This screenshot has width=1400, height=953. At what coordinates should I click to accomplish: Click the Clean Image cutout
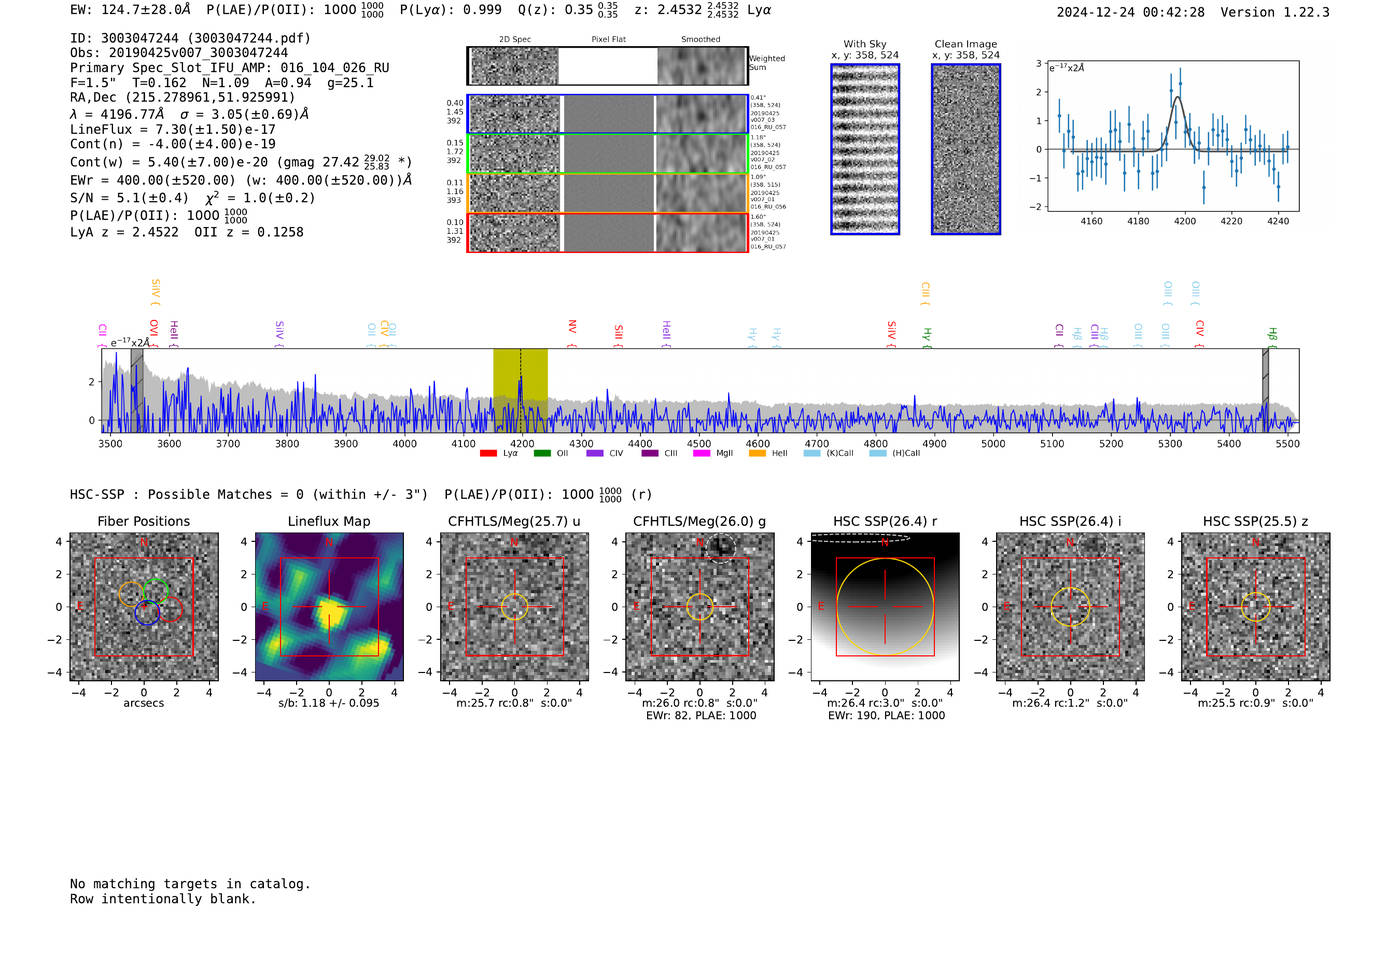[966, 149]
